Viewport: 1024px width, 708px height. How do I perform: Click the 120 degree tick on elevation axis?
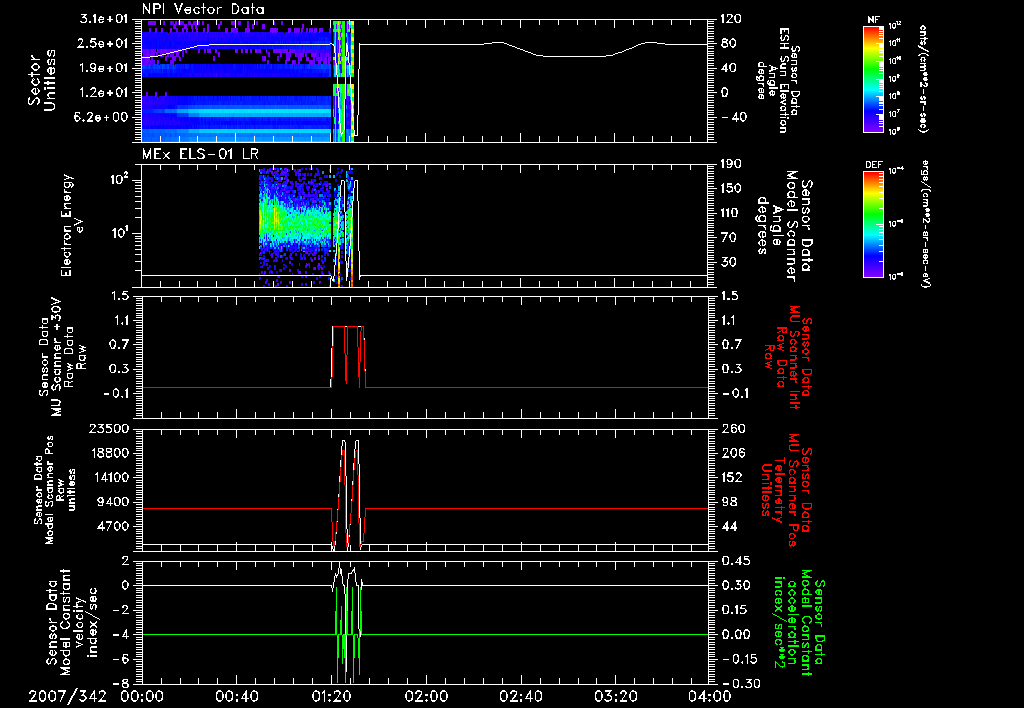click(731, 19)
